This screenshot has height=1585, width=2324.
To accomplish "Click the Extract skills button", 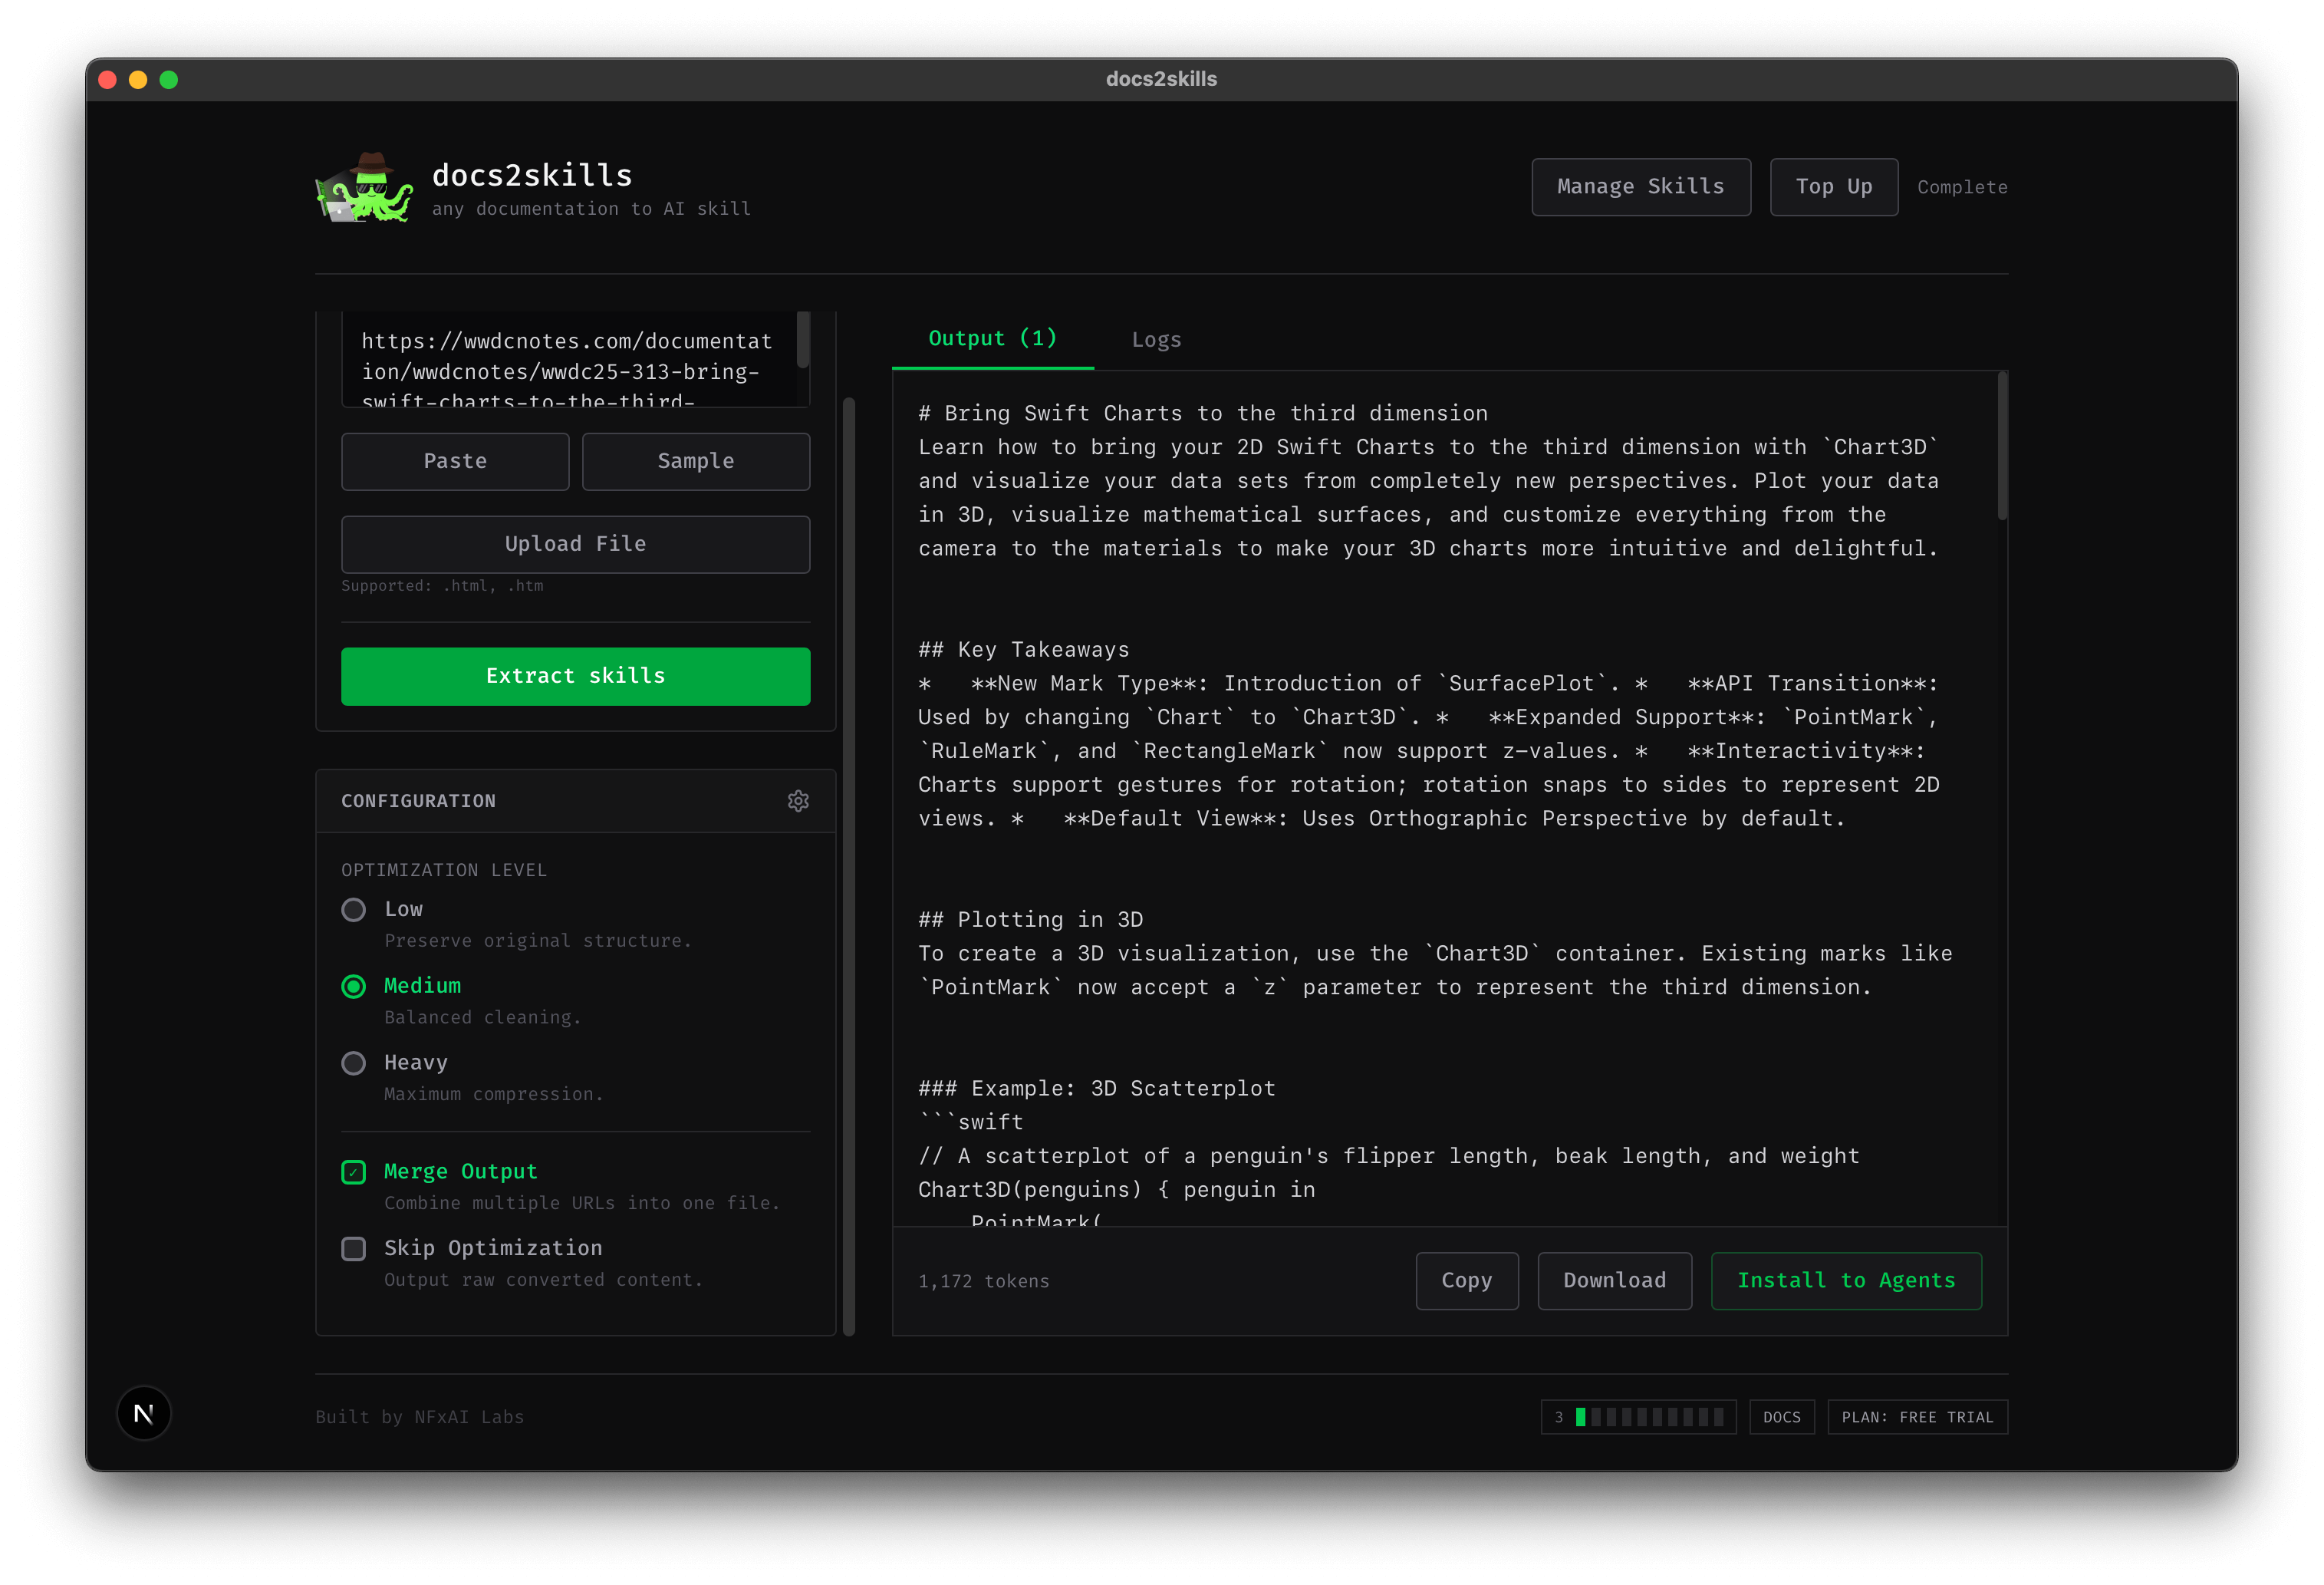I will [575, 676].
